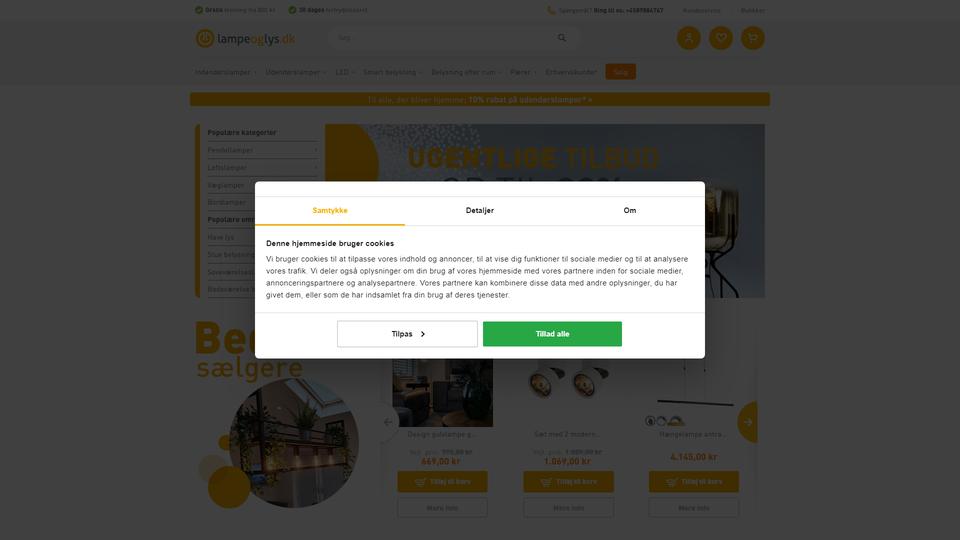Click the Tillad alle button

[x=552, y=334]
